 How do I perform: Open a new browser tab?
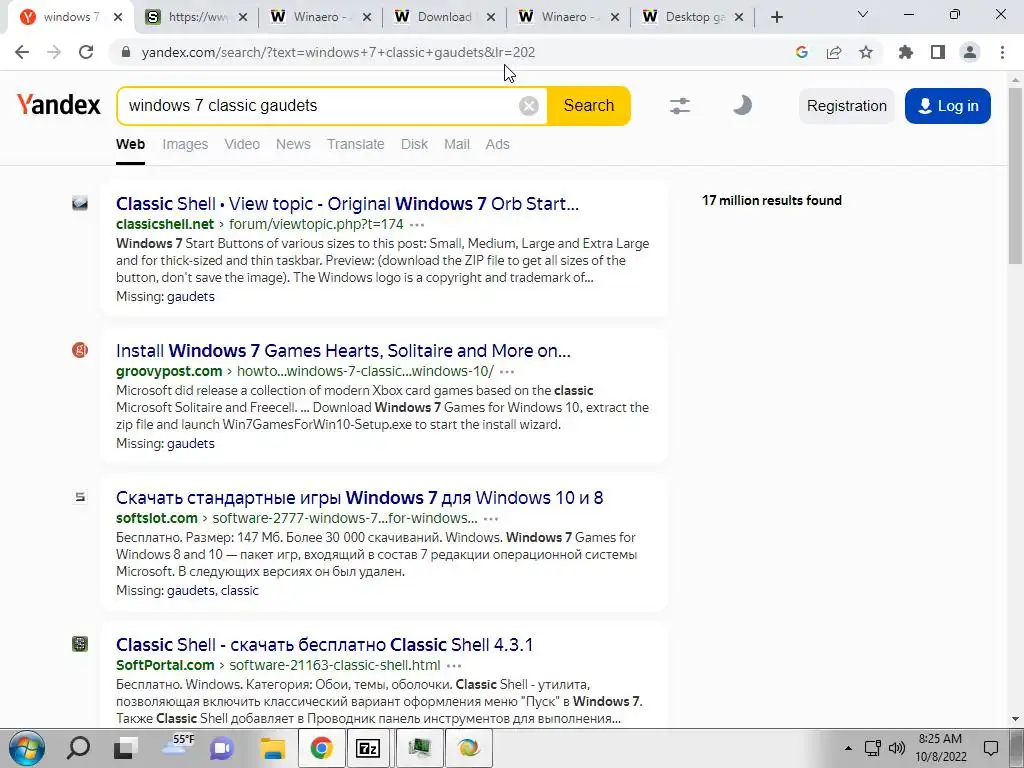click(776, 17)
